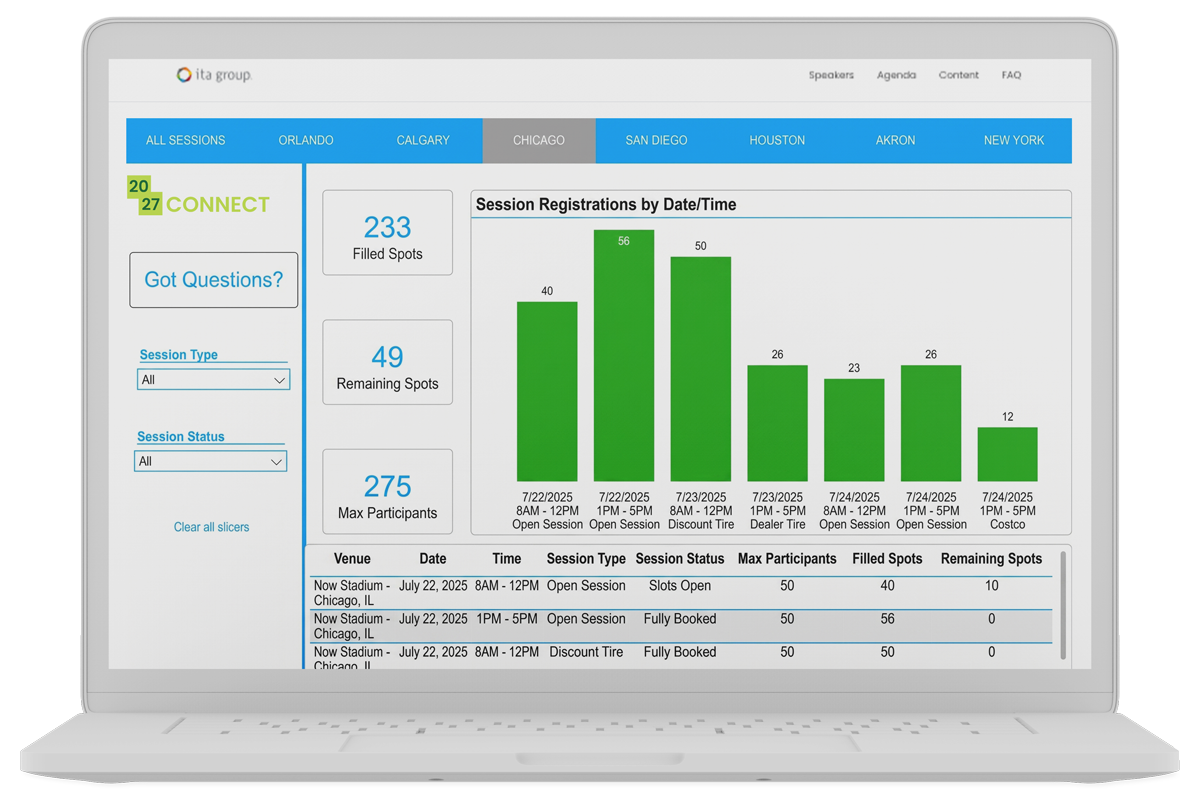Screen dimensions: 1200x805
Task: Click the 7/24/2025 Costco axis label
Action: (1007, 510)
